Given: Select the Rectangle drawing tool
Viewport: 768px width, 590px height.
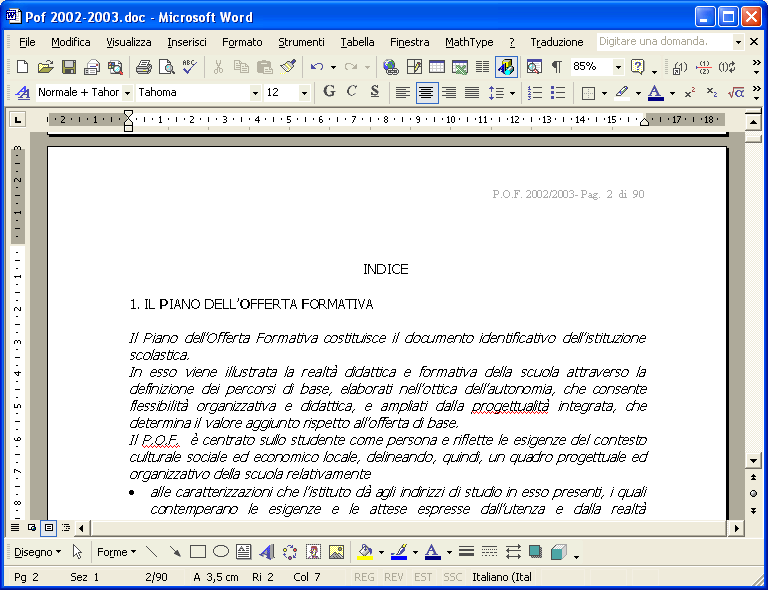Looking at the screenshot, I should [x=198, y=552].
